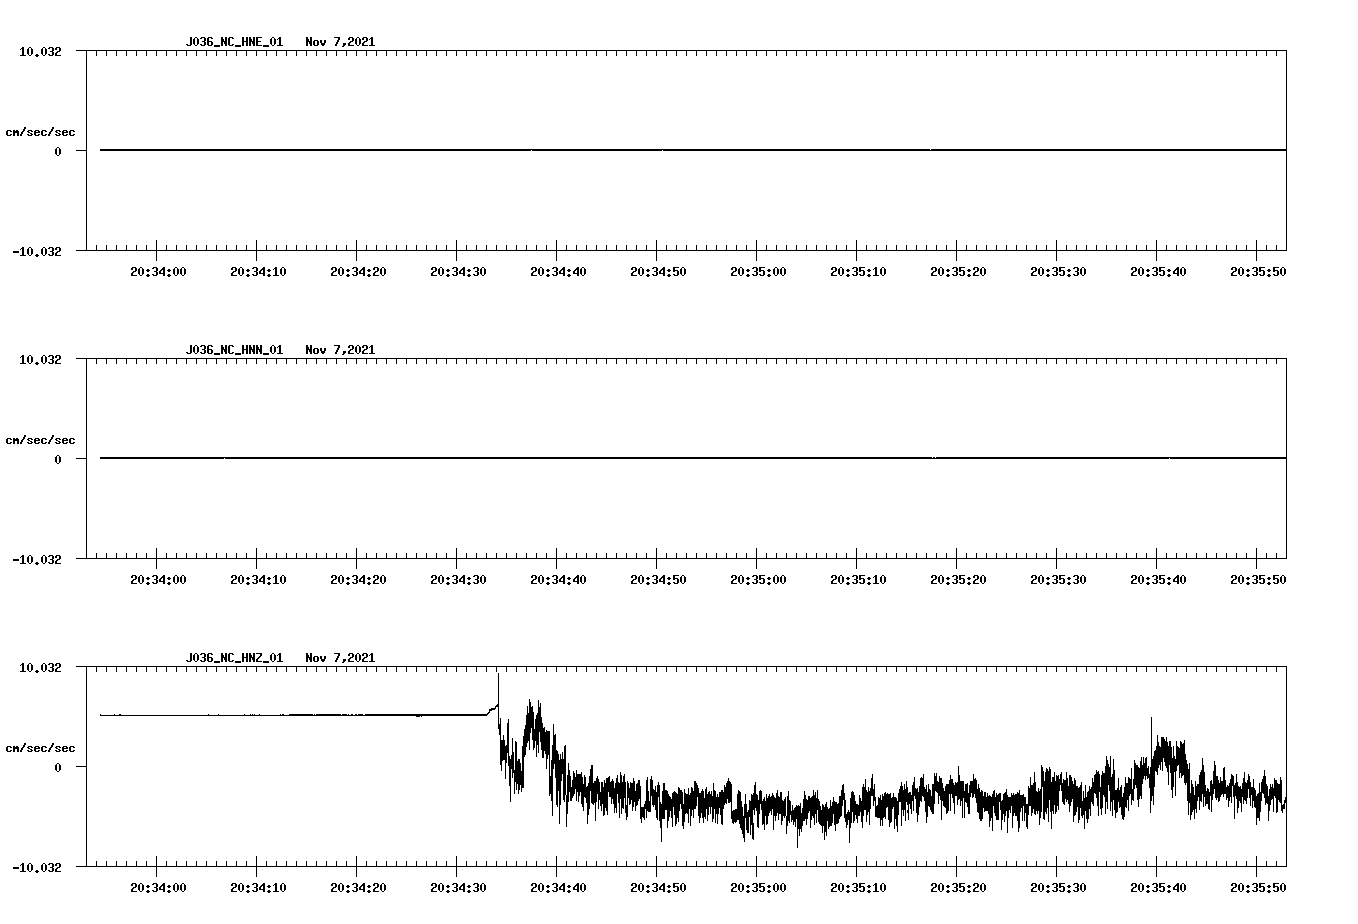Click 20:35:00 time label under HNN plot
The width and height of the screenshot is (1358, 924).
758,580
